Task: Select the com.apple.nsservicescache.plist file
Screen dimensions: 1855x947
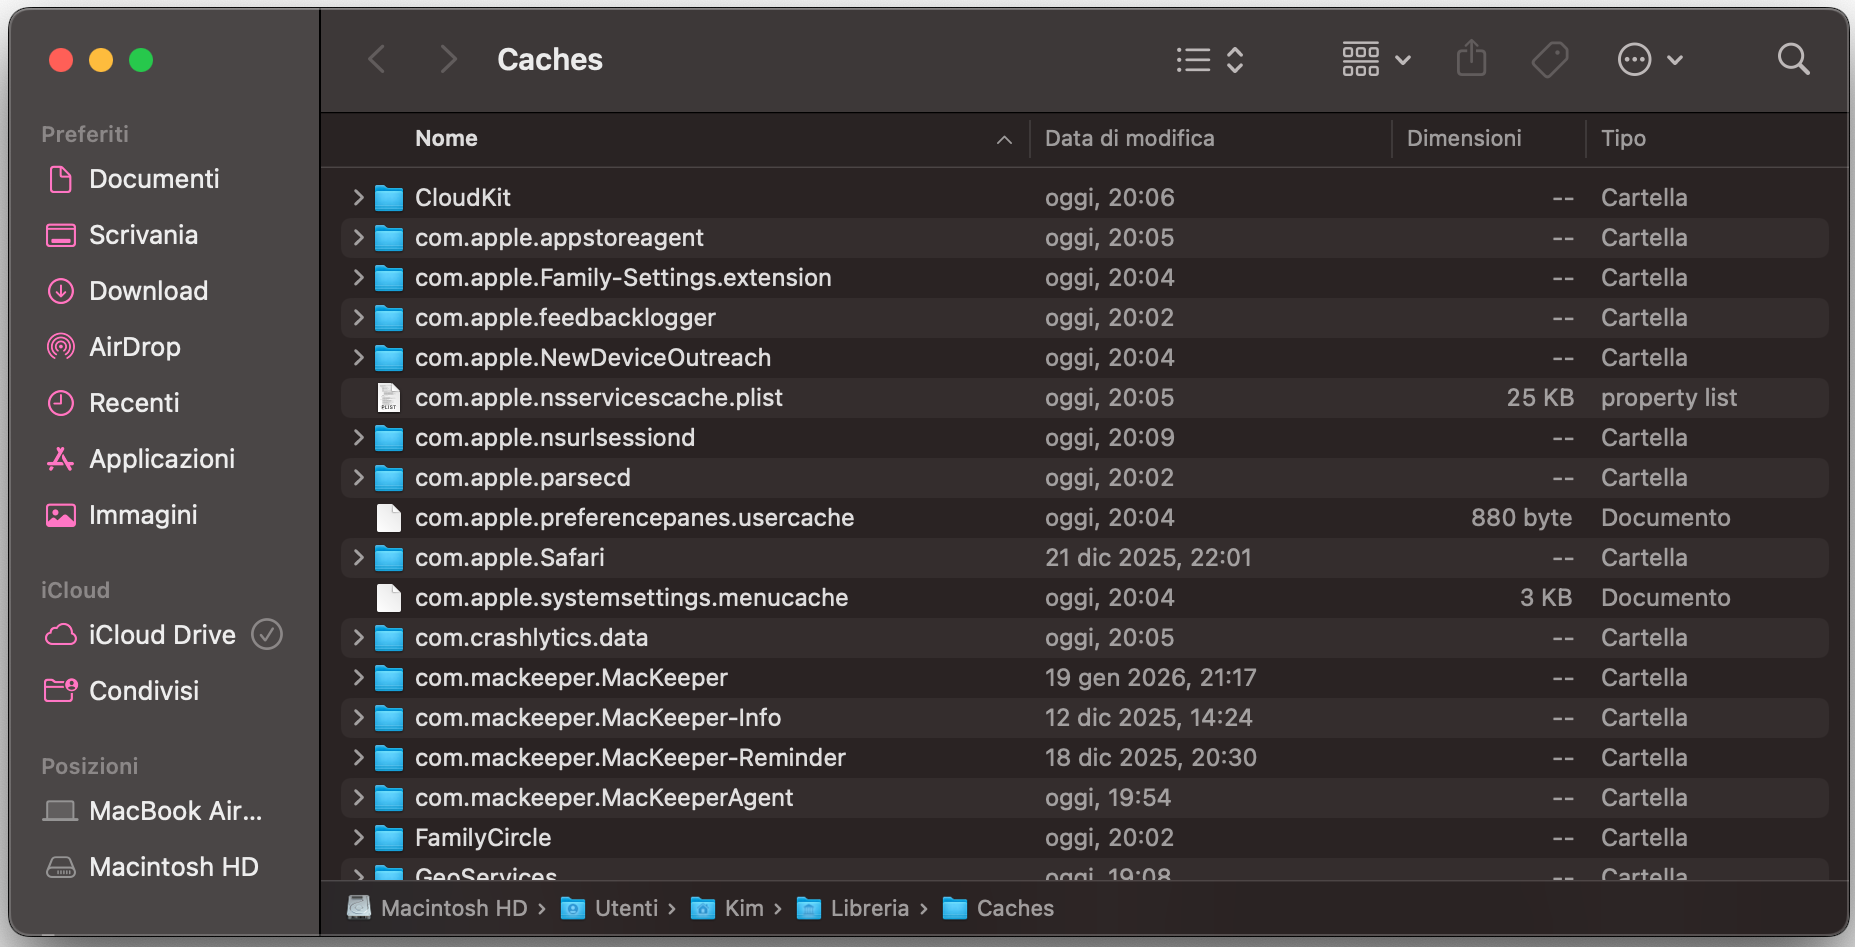Action: pyautogui.click(x=598, y=397)
